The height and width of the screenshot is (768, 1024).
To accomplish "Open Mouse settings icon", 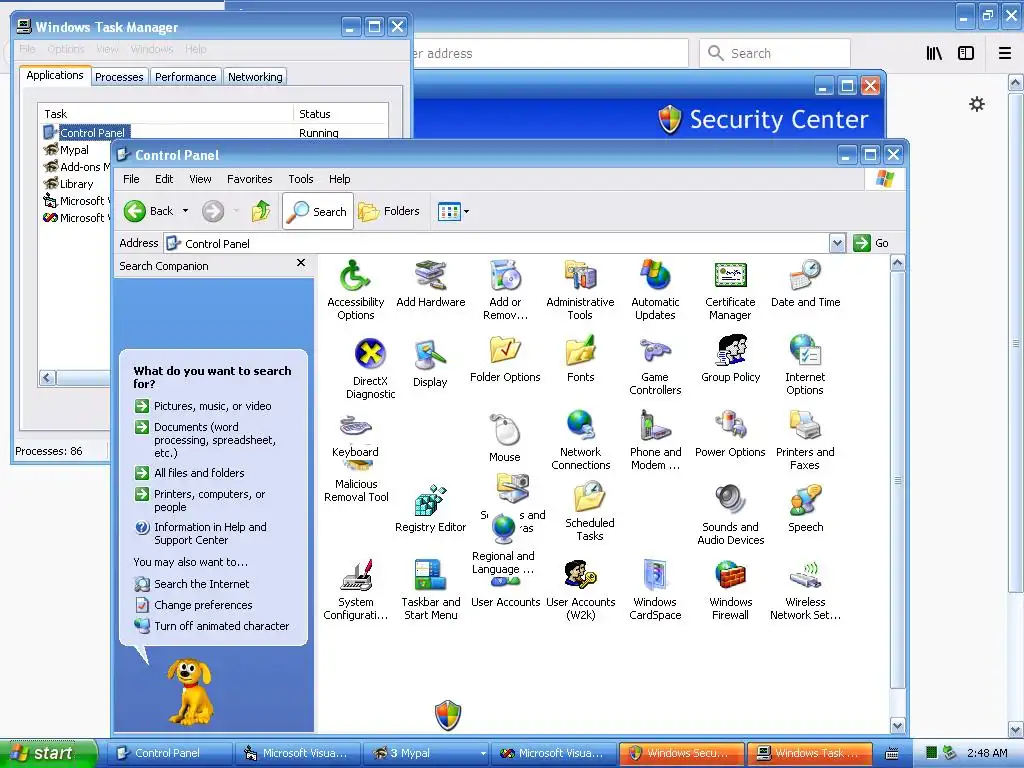I will click(x=505, y=438).
